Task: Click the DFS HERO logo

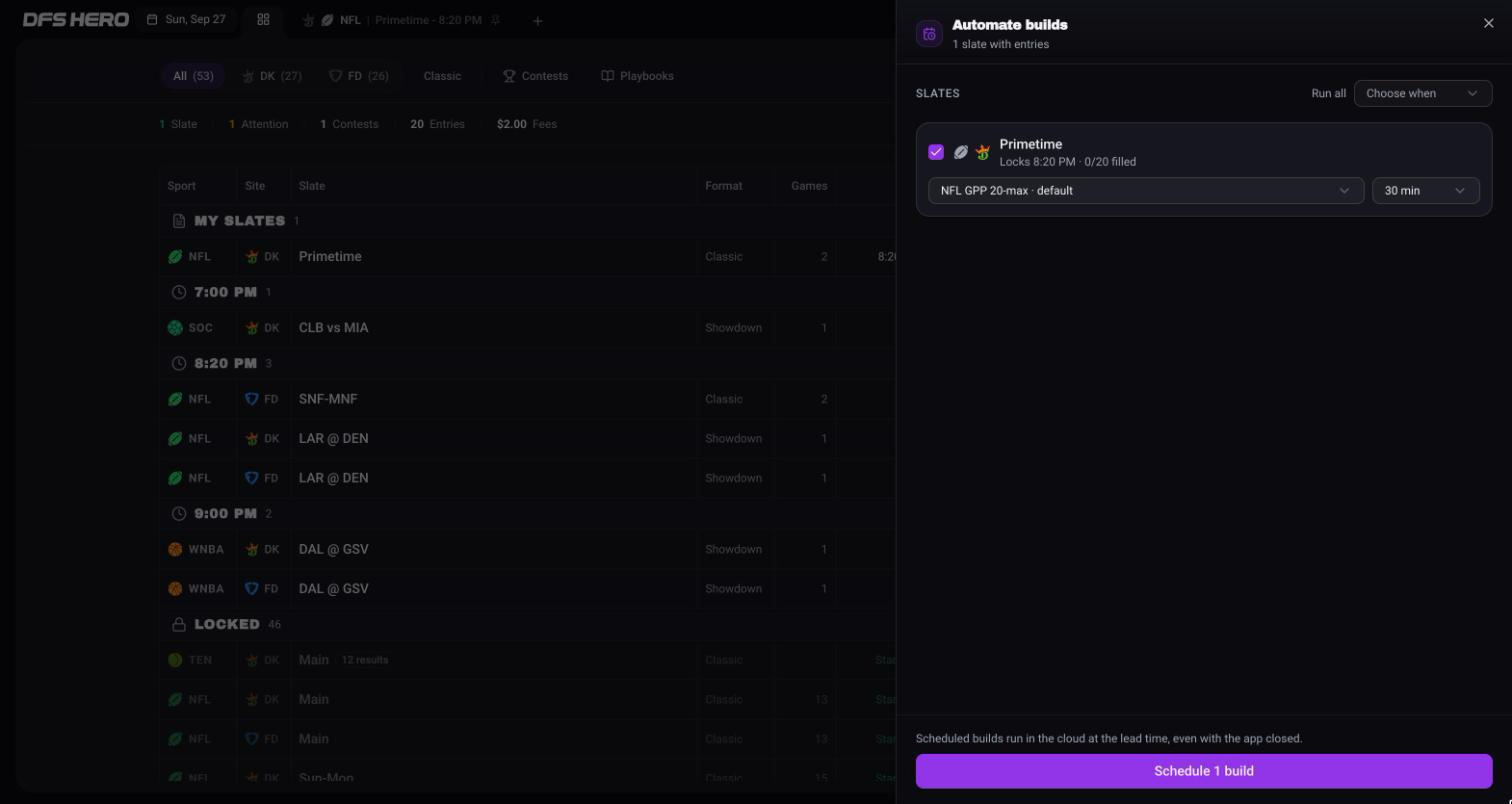Action: 76,20
